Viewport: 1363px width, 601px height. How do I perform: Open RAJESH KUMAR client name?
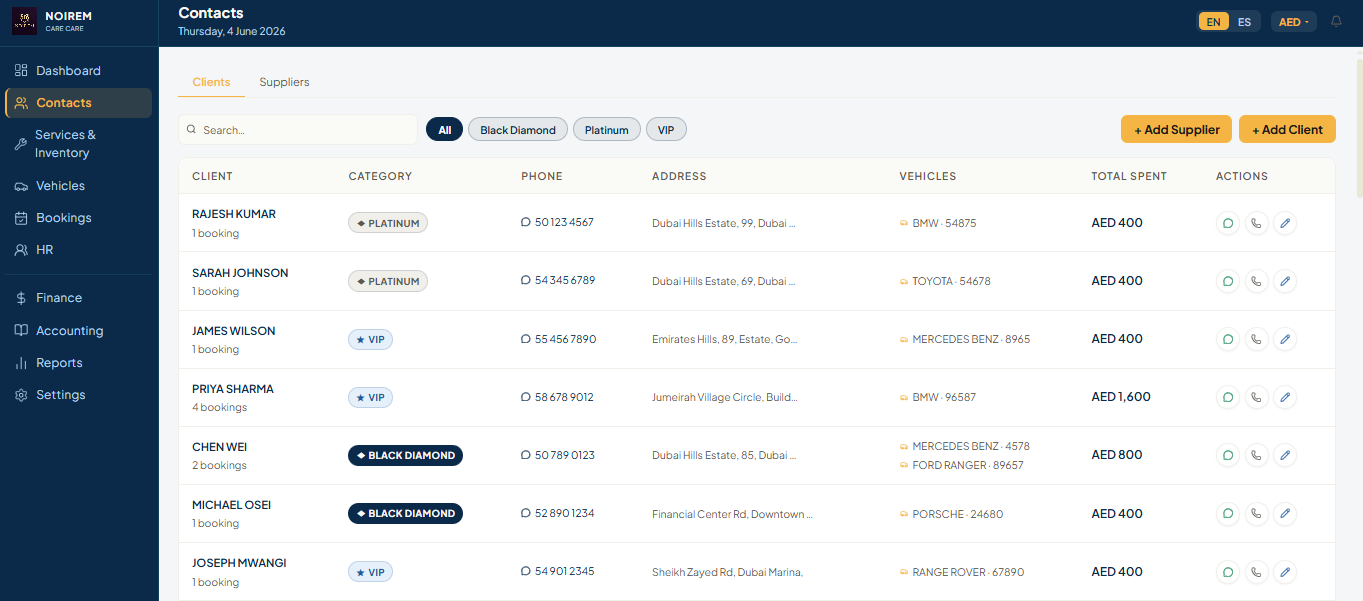click(234, 214)
